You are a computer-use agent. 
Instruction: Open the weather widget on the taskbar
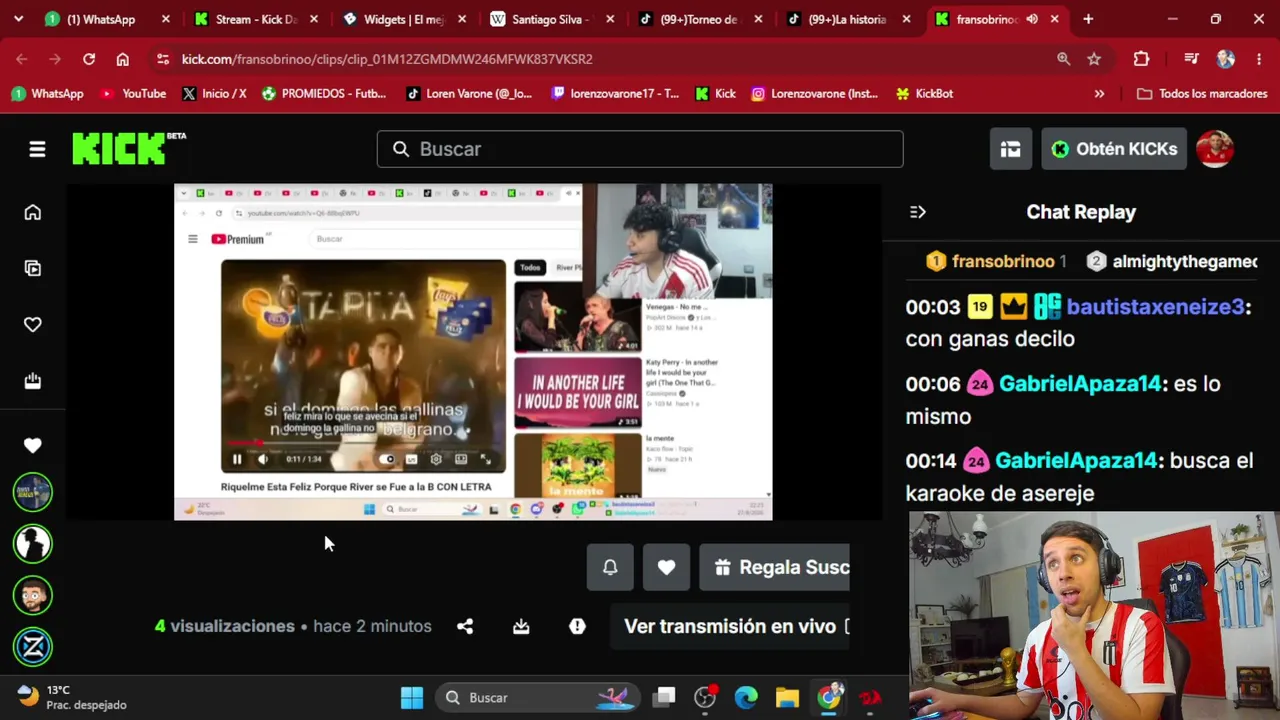tap(72, 697)
